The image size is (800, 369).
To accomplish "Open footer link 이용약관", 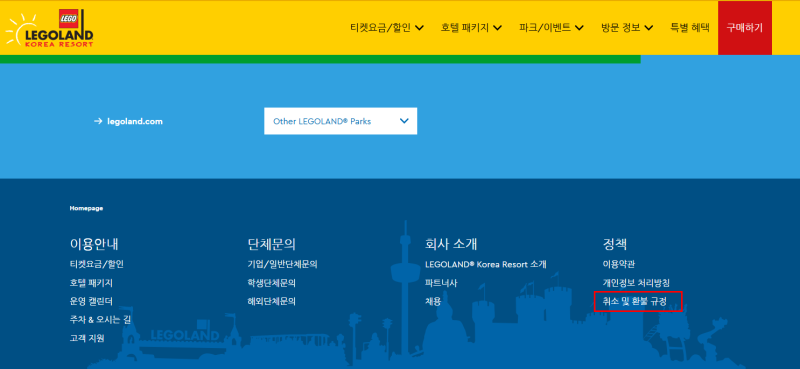I will point(619,264).
